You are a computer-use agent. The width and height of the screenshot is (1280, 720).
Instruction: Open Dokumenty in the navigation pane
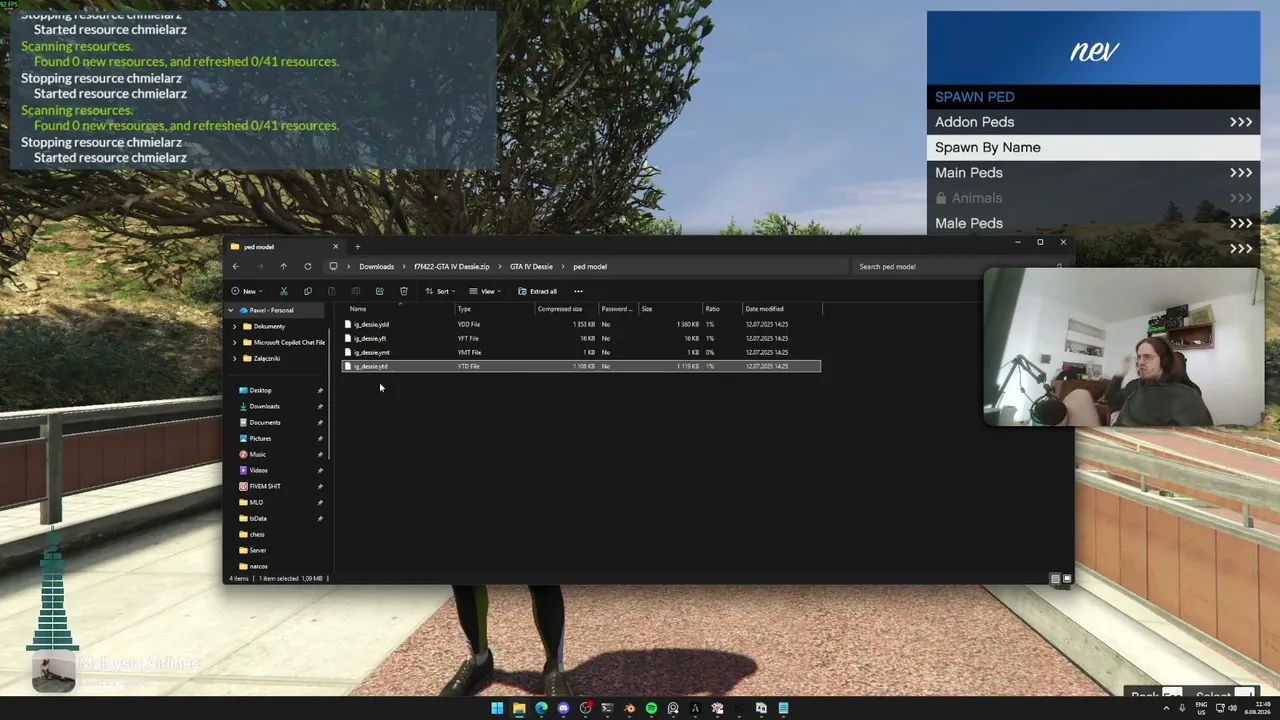pyautogui.click(x=269, y=327)
